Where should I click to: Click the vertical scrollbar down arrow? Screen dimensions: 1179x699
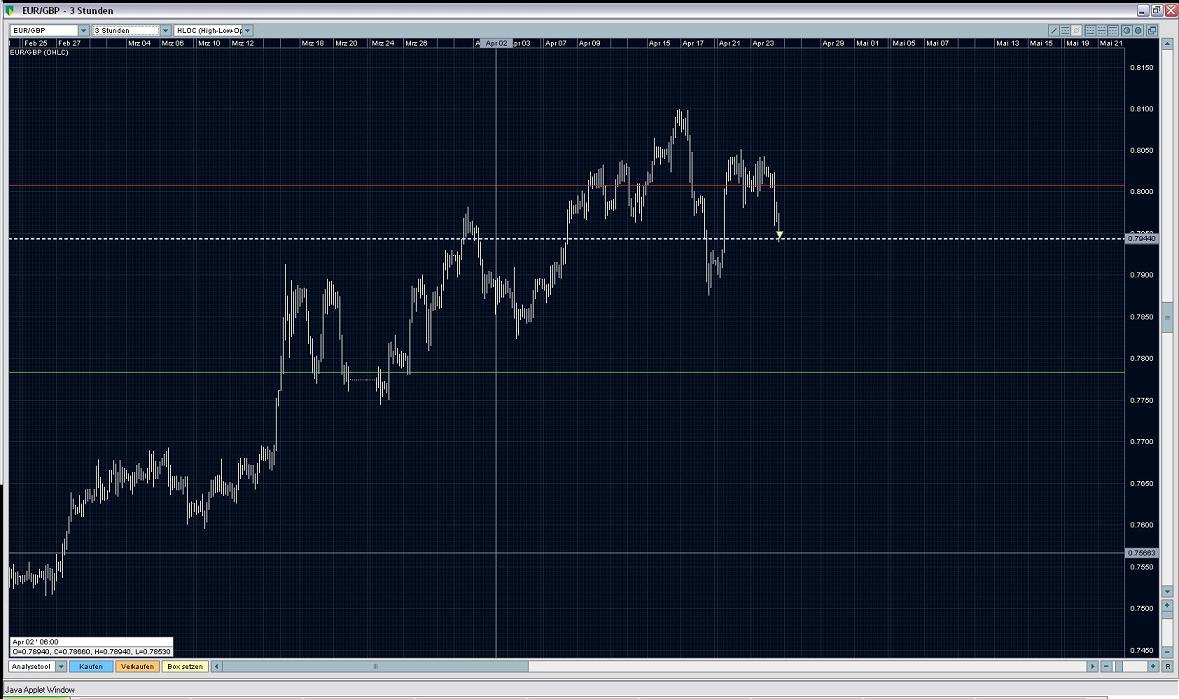pyautogui.click(x=1167, y=592)
